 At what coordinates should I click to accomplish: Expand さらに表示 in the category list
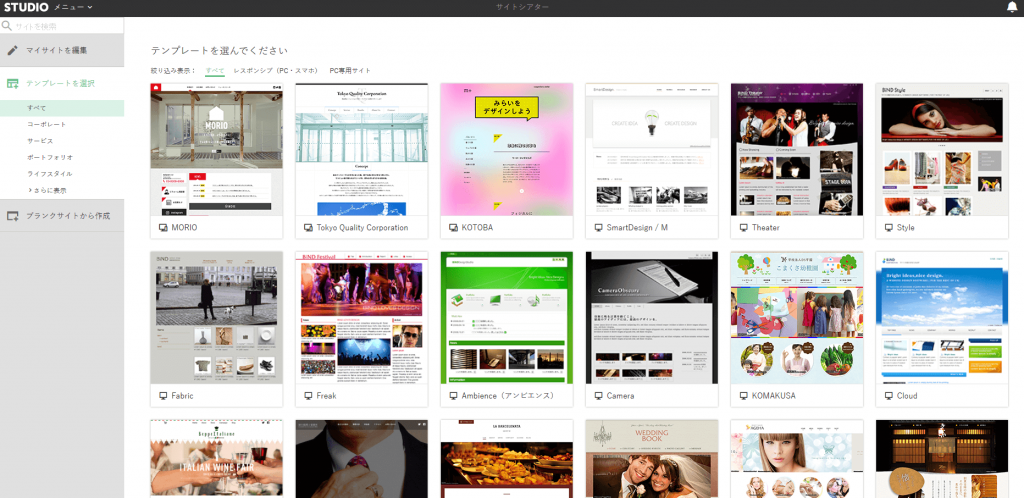point(47,191)
